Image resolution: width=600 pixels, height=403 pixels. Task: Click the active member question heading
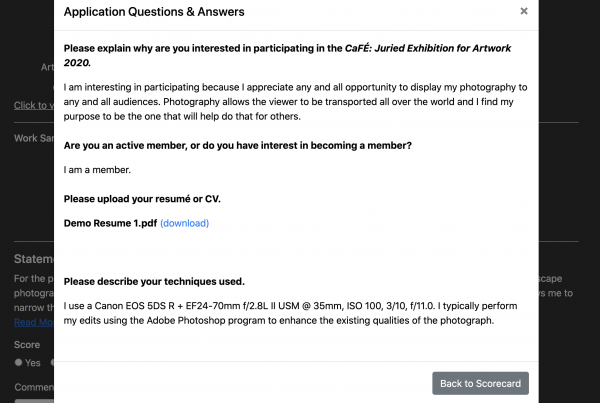(238, 145)
